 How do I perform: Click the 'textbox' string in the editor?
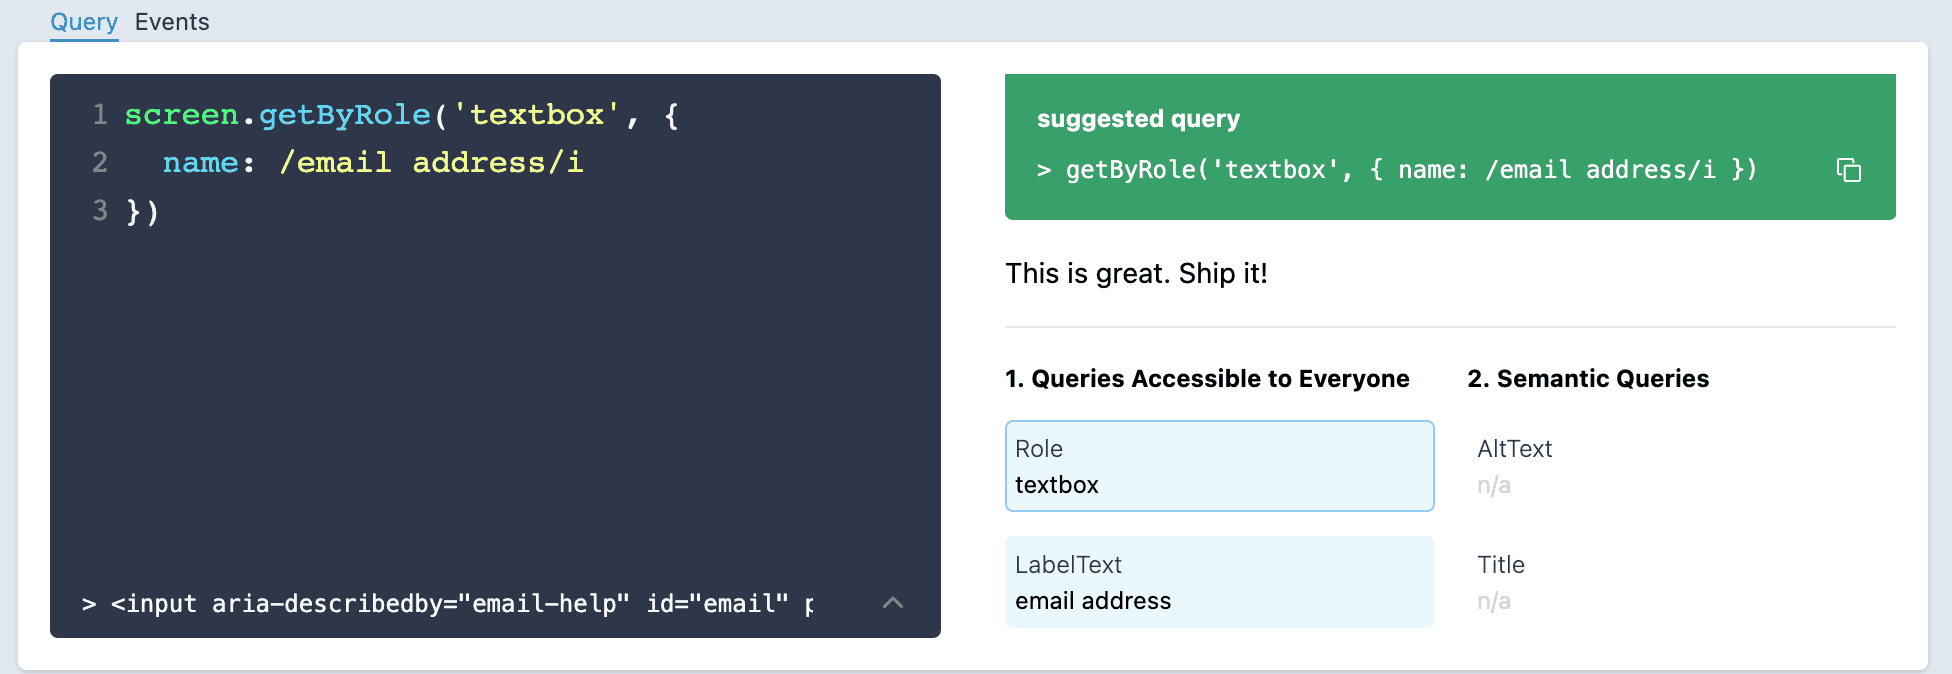point(537,115)
